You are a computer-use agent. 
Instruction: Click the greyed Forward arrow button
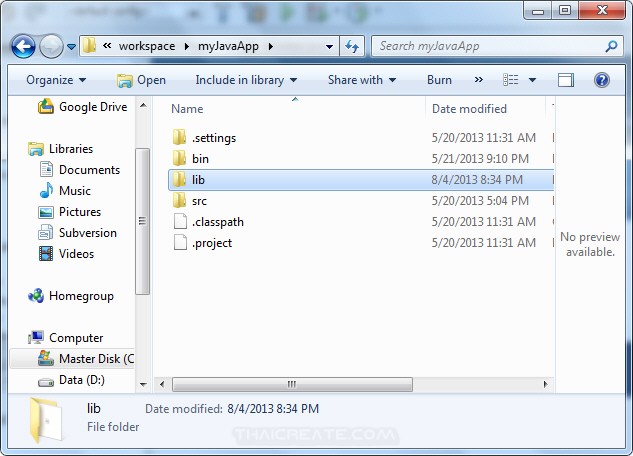51,46
